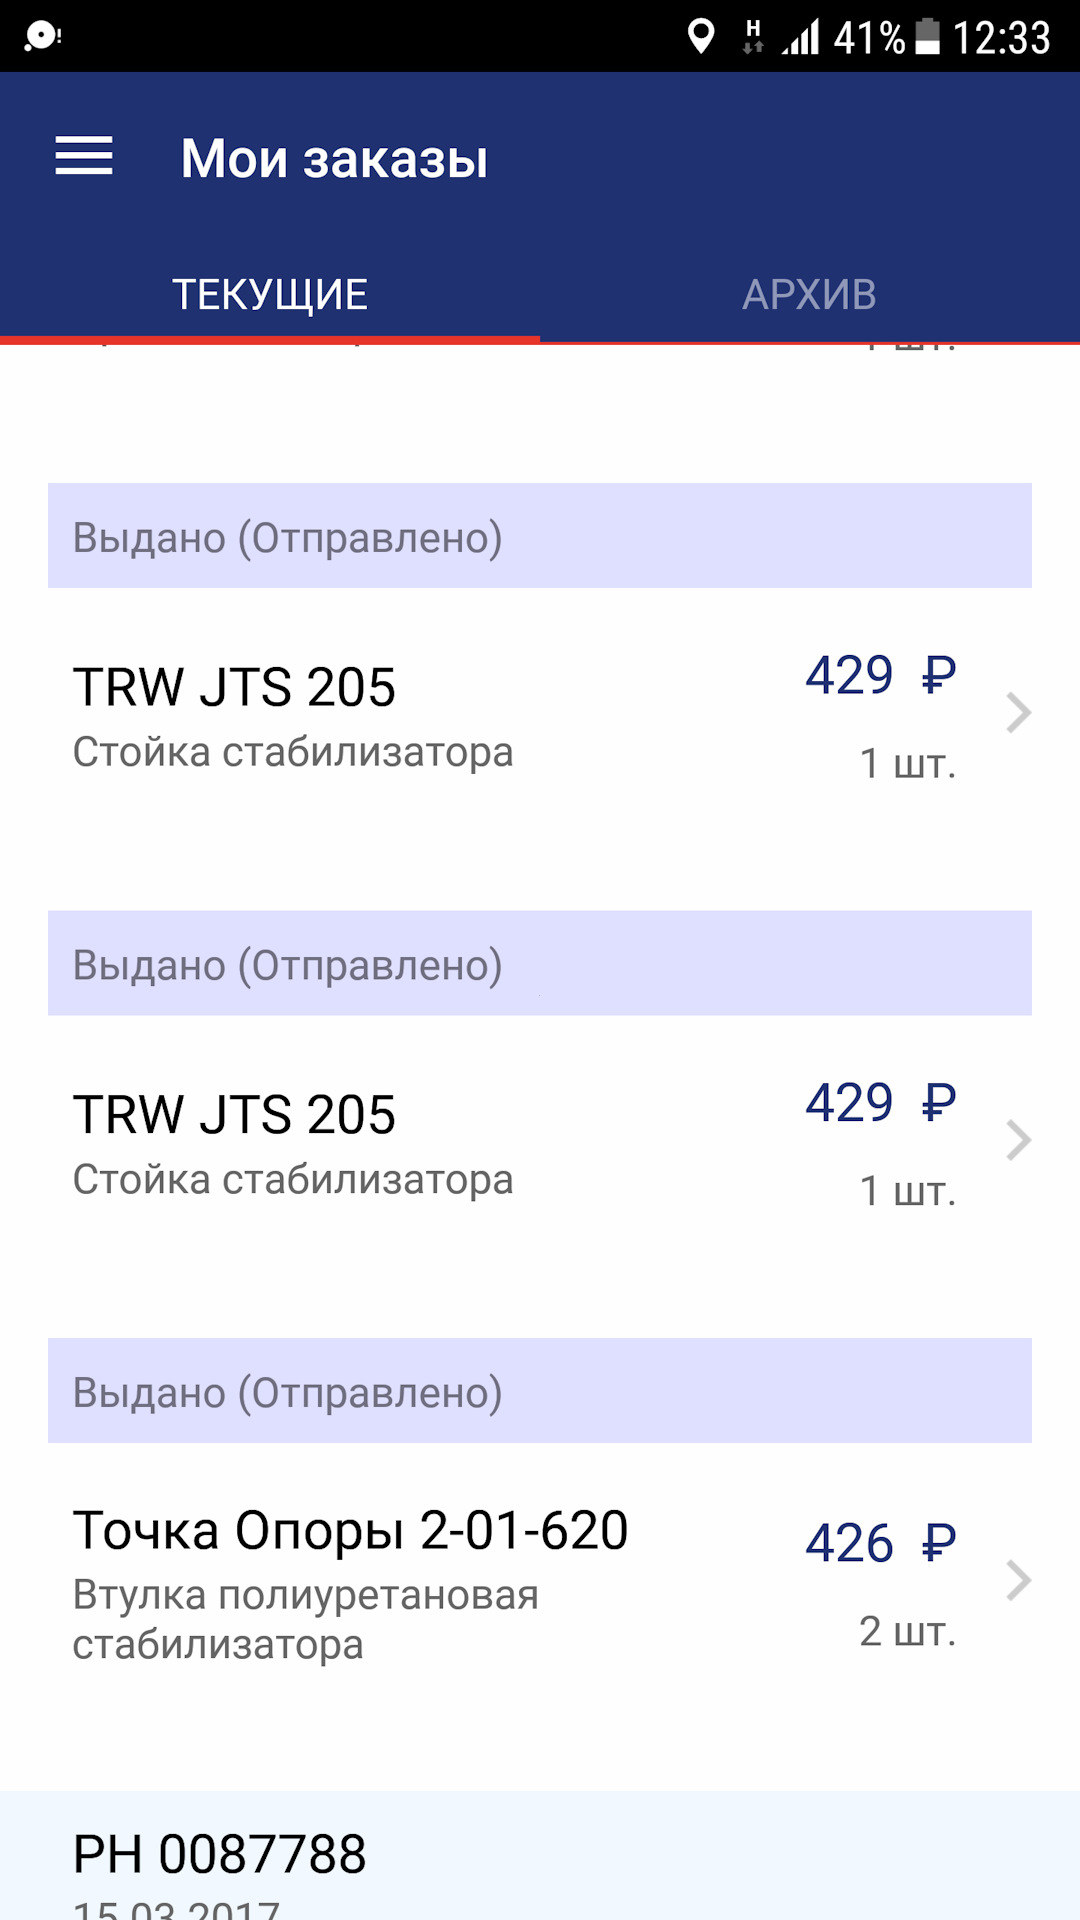
Task: Tap the notification icon in status bar
Action: [43, 37]
